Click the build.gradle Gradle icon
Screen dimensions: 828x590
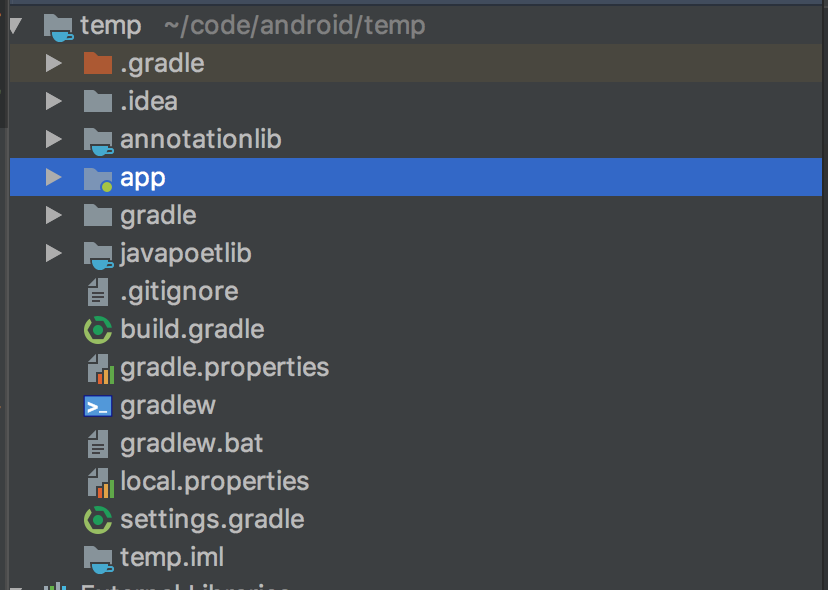point(97,329)
